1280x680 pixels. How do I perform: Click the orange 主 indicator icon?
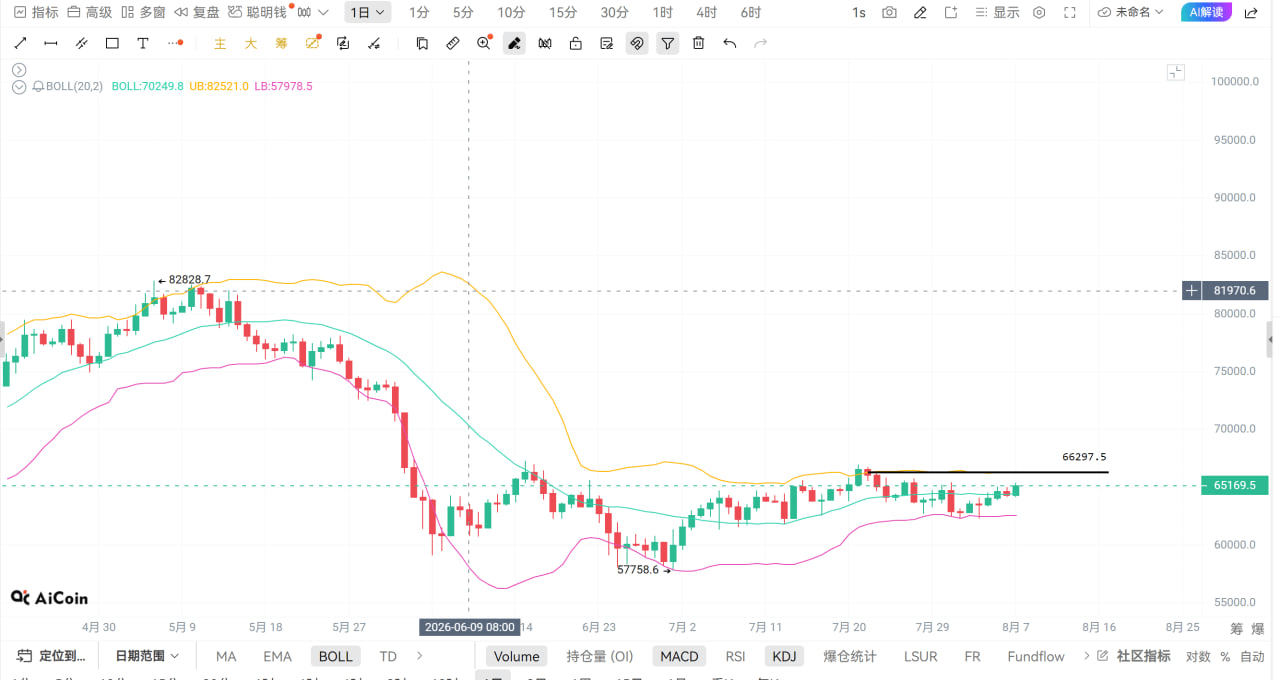coord(221,43)
